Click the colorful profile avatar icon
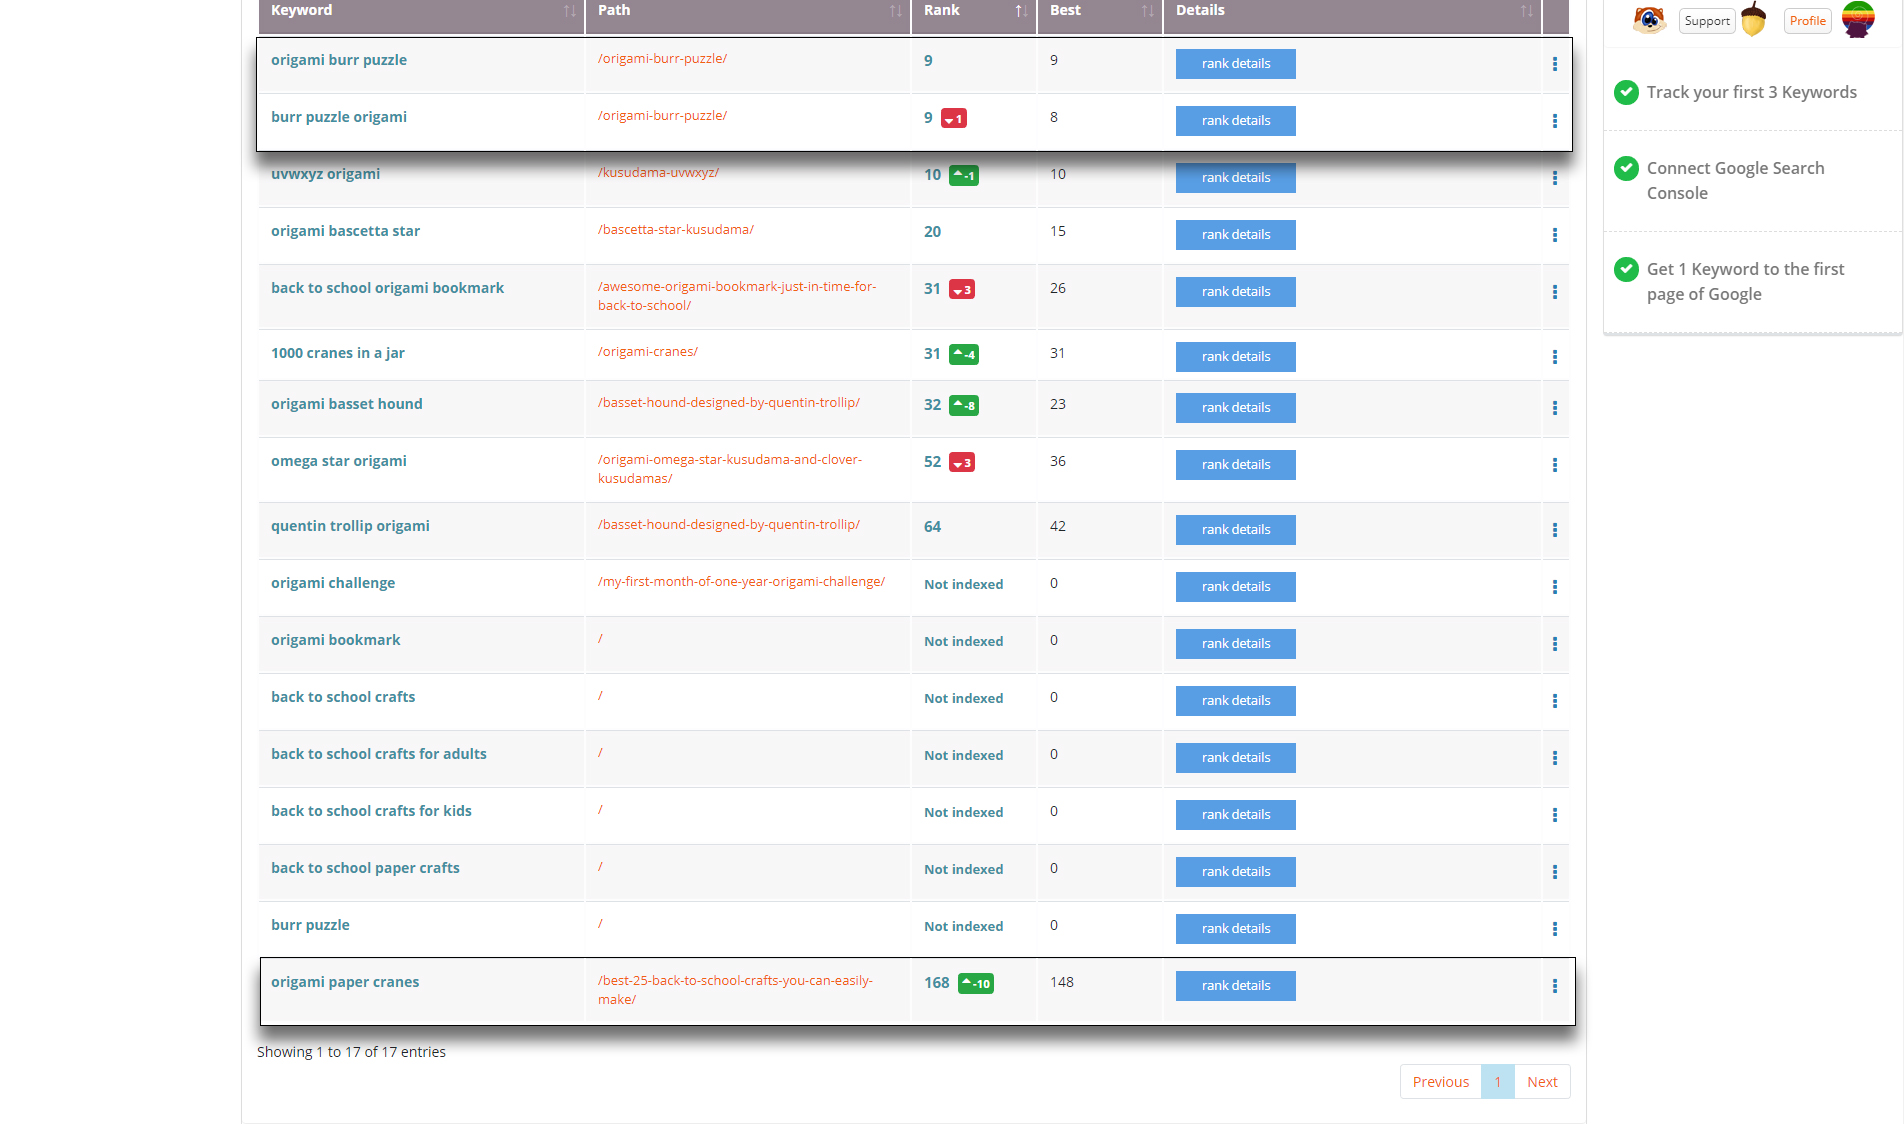1904x1124 pixels. (1858, 19)
